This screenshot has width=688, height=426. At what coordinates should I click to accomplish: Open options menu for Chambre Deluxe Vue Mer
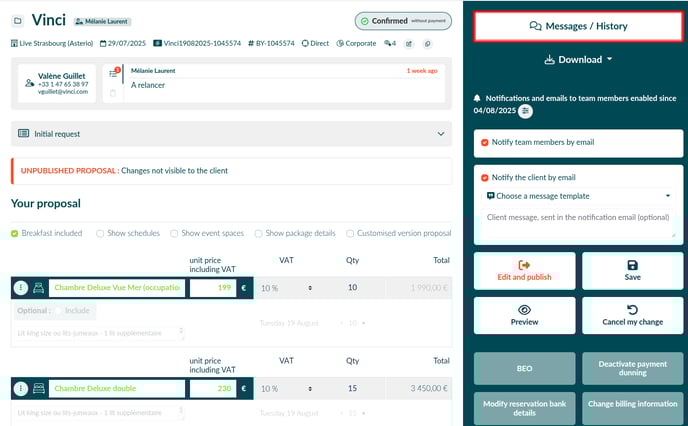pos(20,288)
